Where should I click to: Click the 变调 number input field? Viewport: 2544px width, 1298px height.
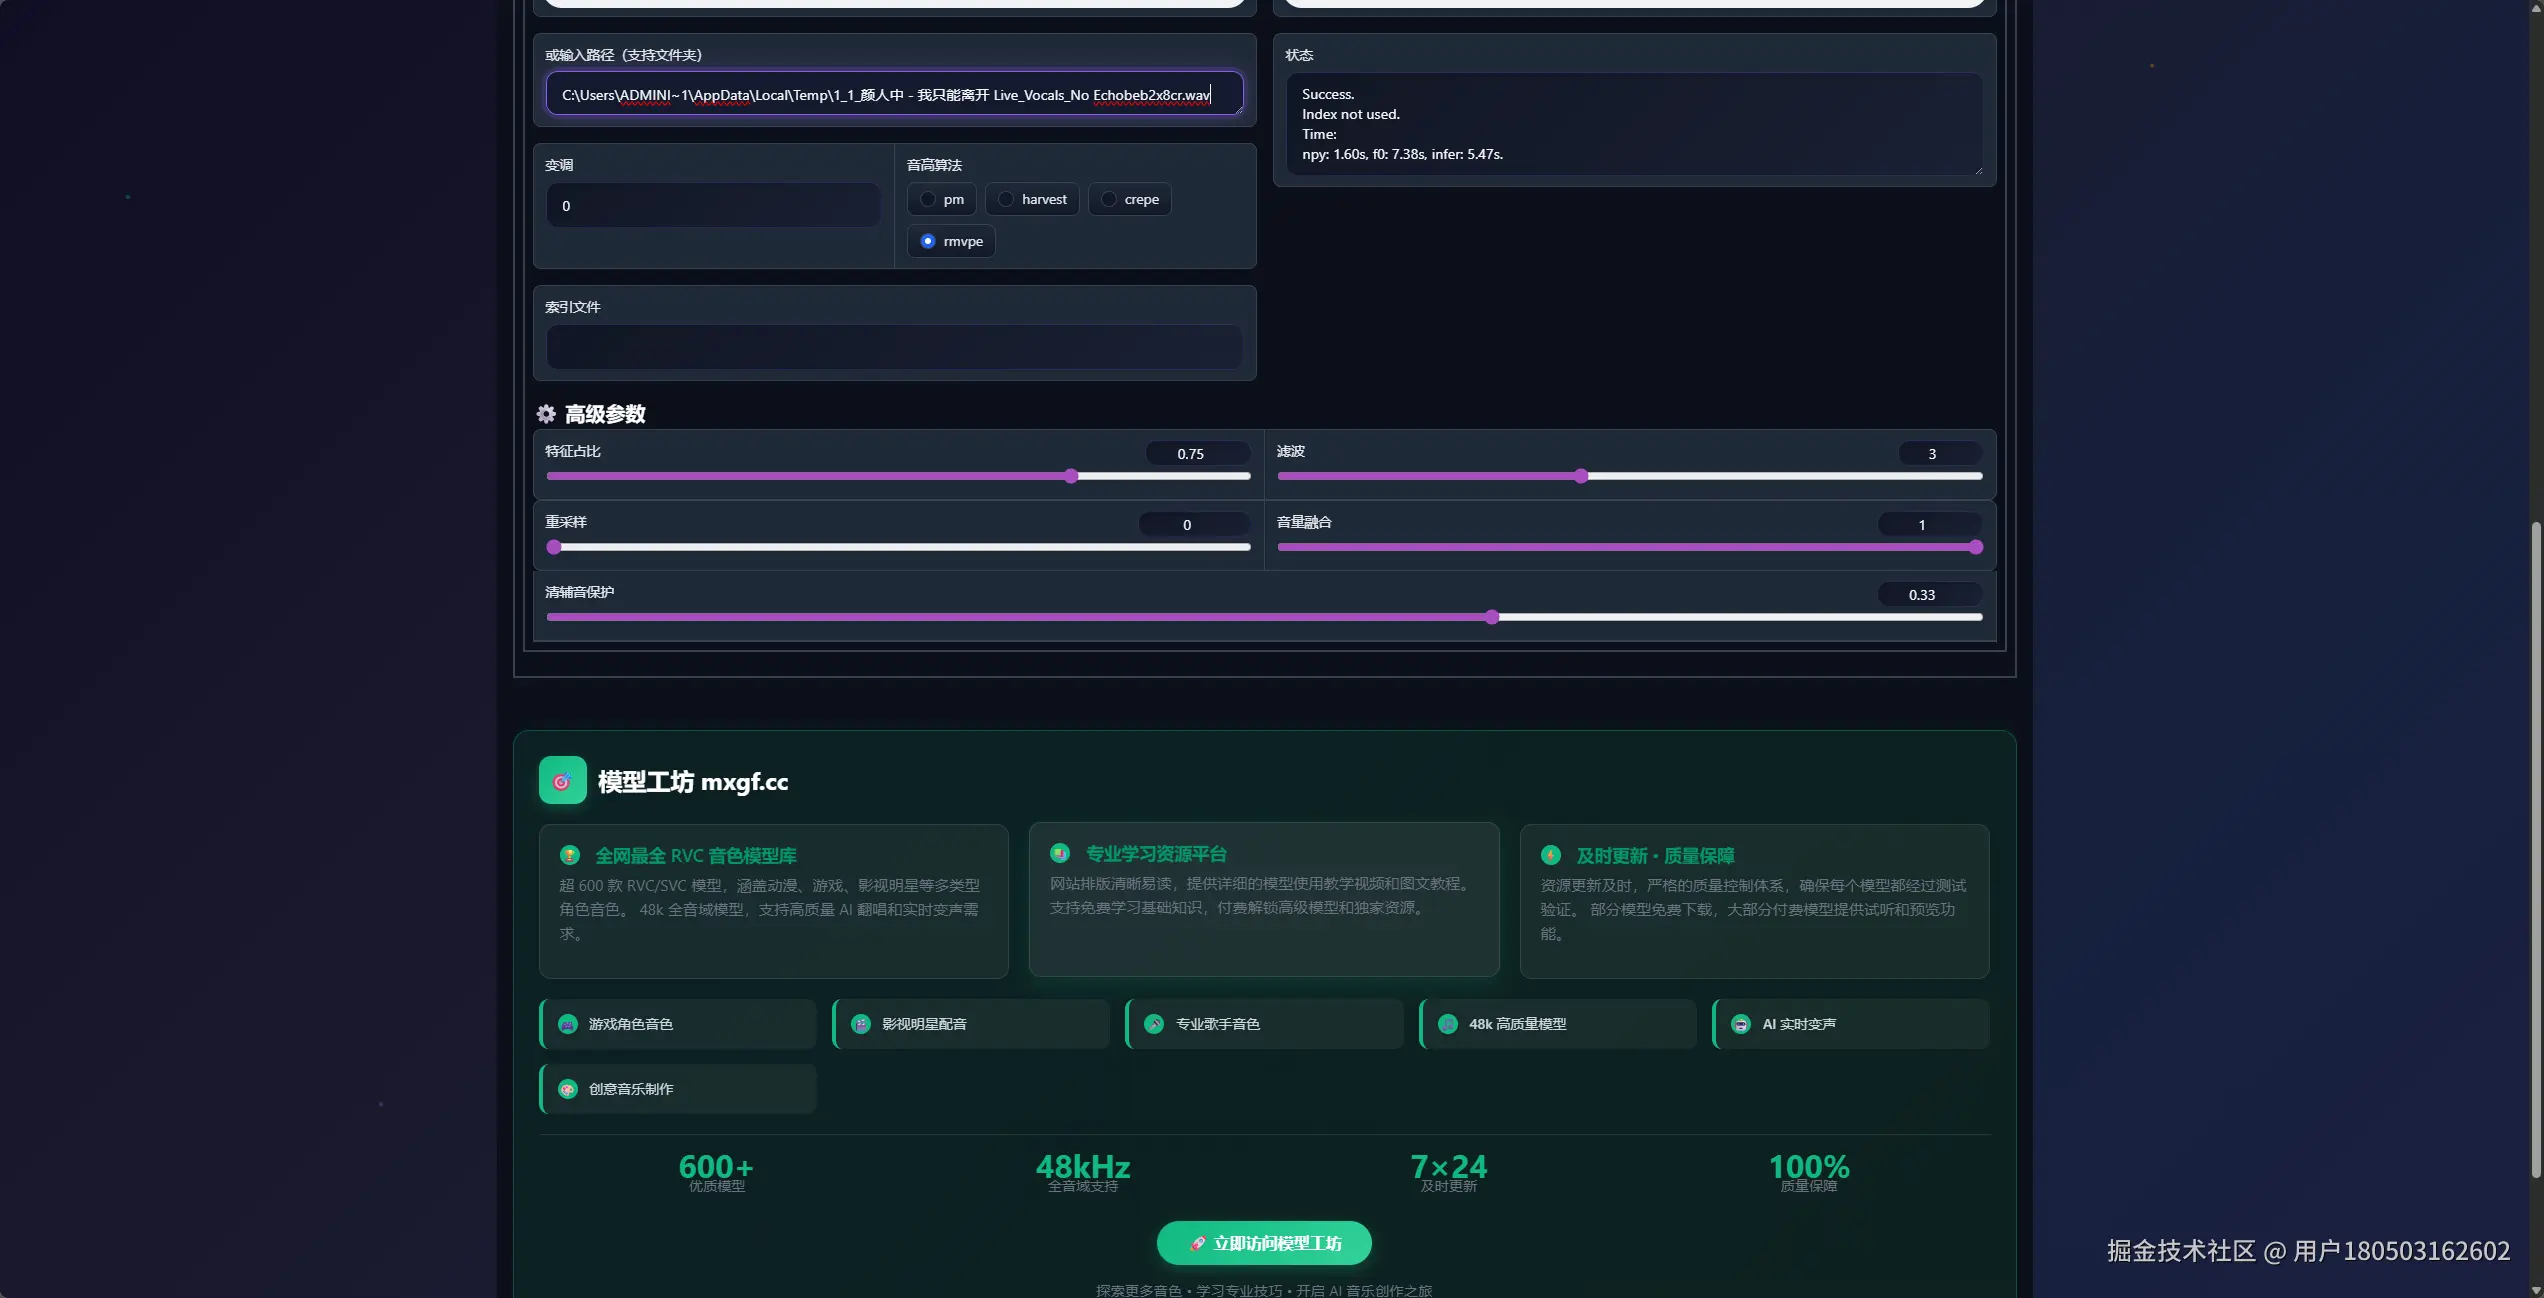coord(713,206)
